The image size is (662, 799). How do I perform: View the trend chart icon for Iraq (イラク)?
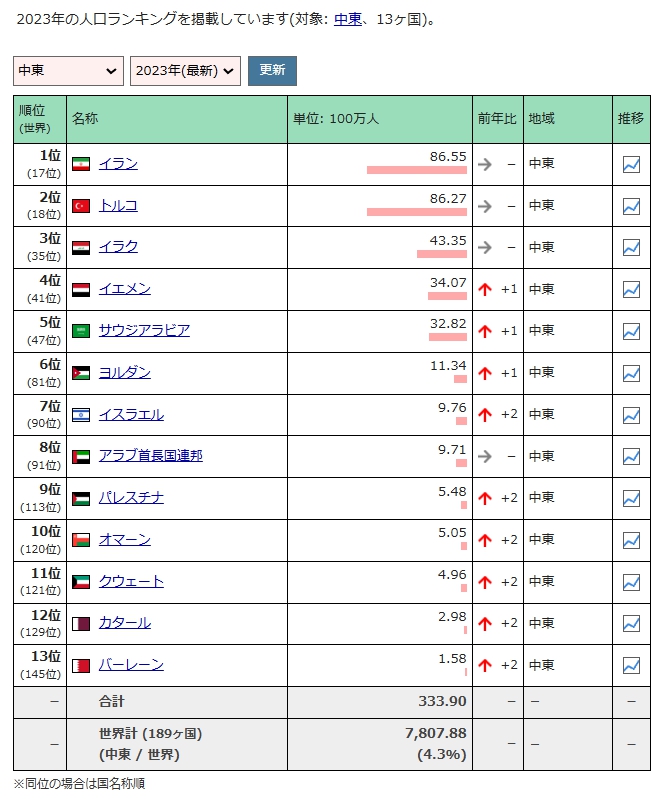(x=631, y=247)
